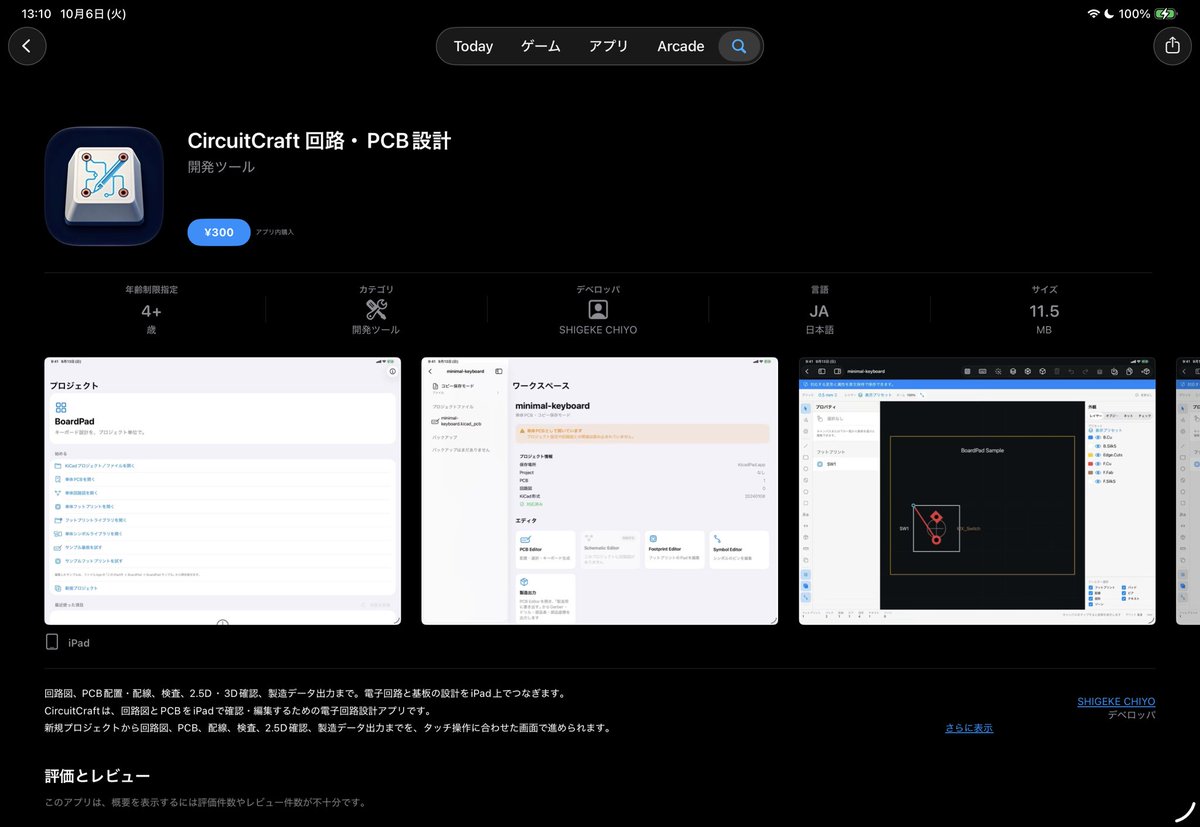This screenshot has width=1200, height=827.
Task: Buy the app with ¥300 button
Action: [x=218, y=232]
